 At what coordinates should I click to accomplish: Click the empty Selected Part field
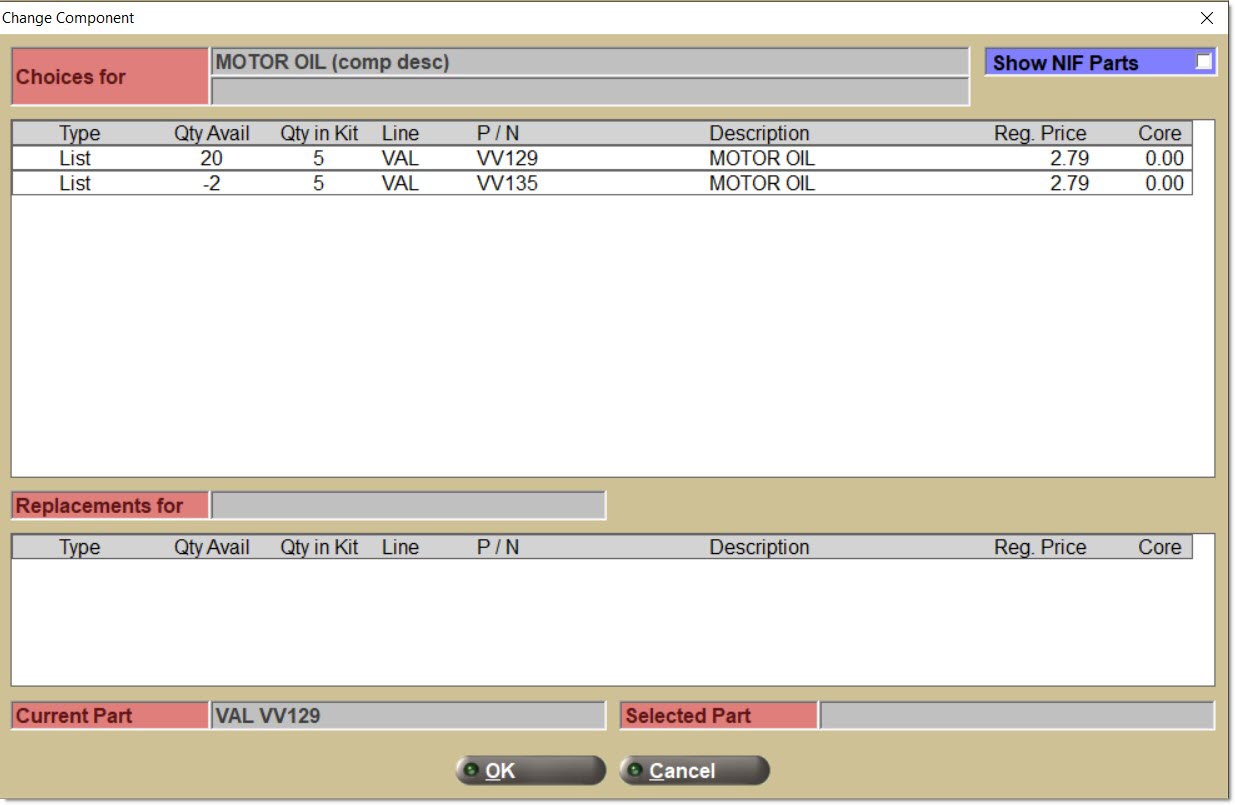(x=1016, y=715)
